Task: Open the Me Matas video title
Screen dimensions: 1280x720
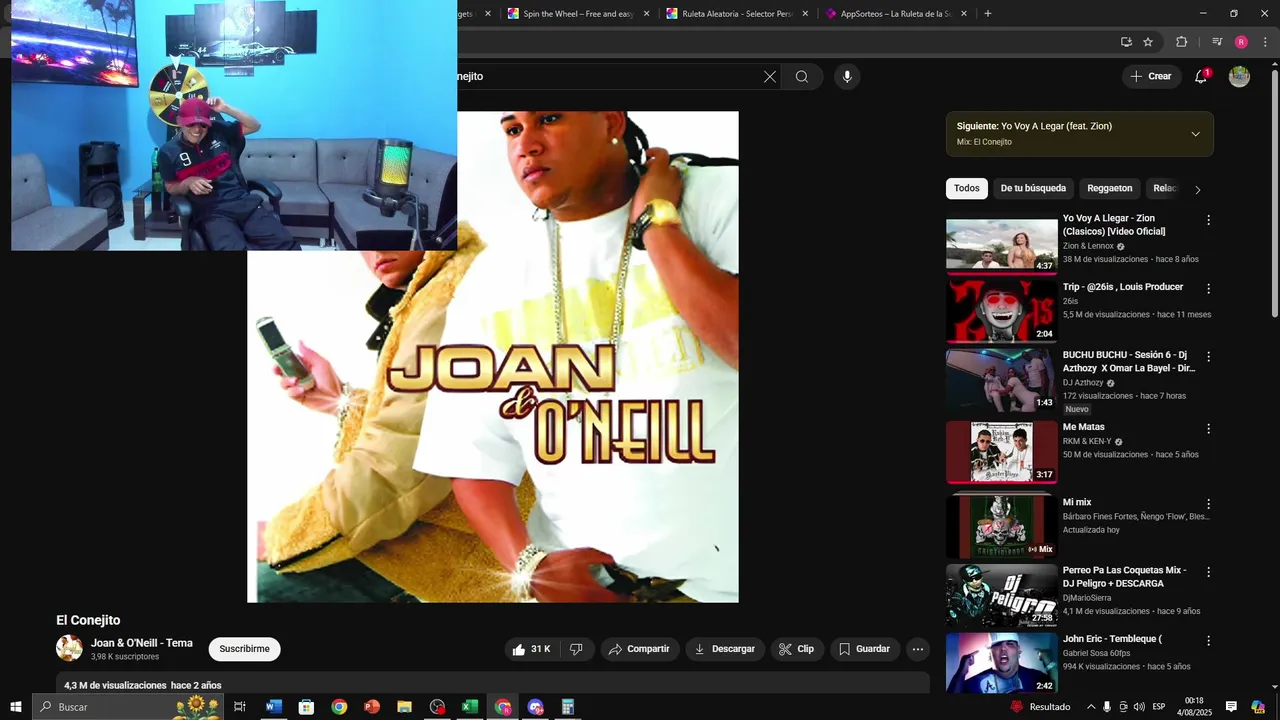Action: tap(1084, 427)
